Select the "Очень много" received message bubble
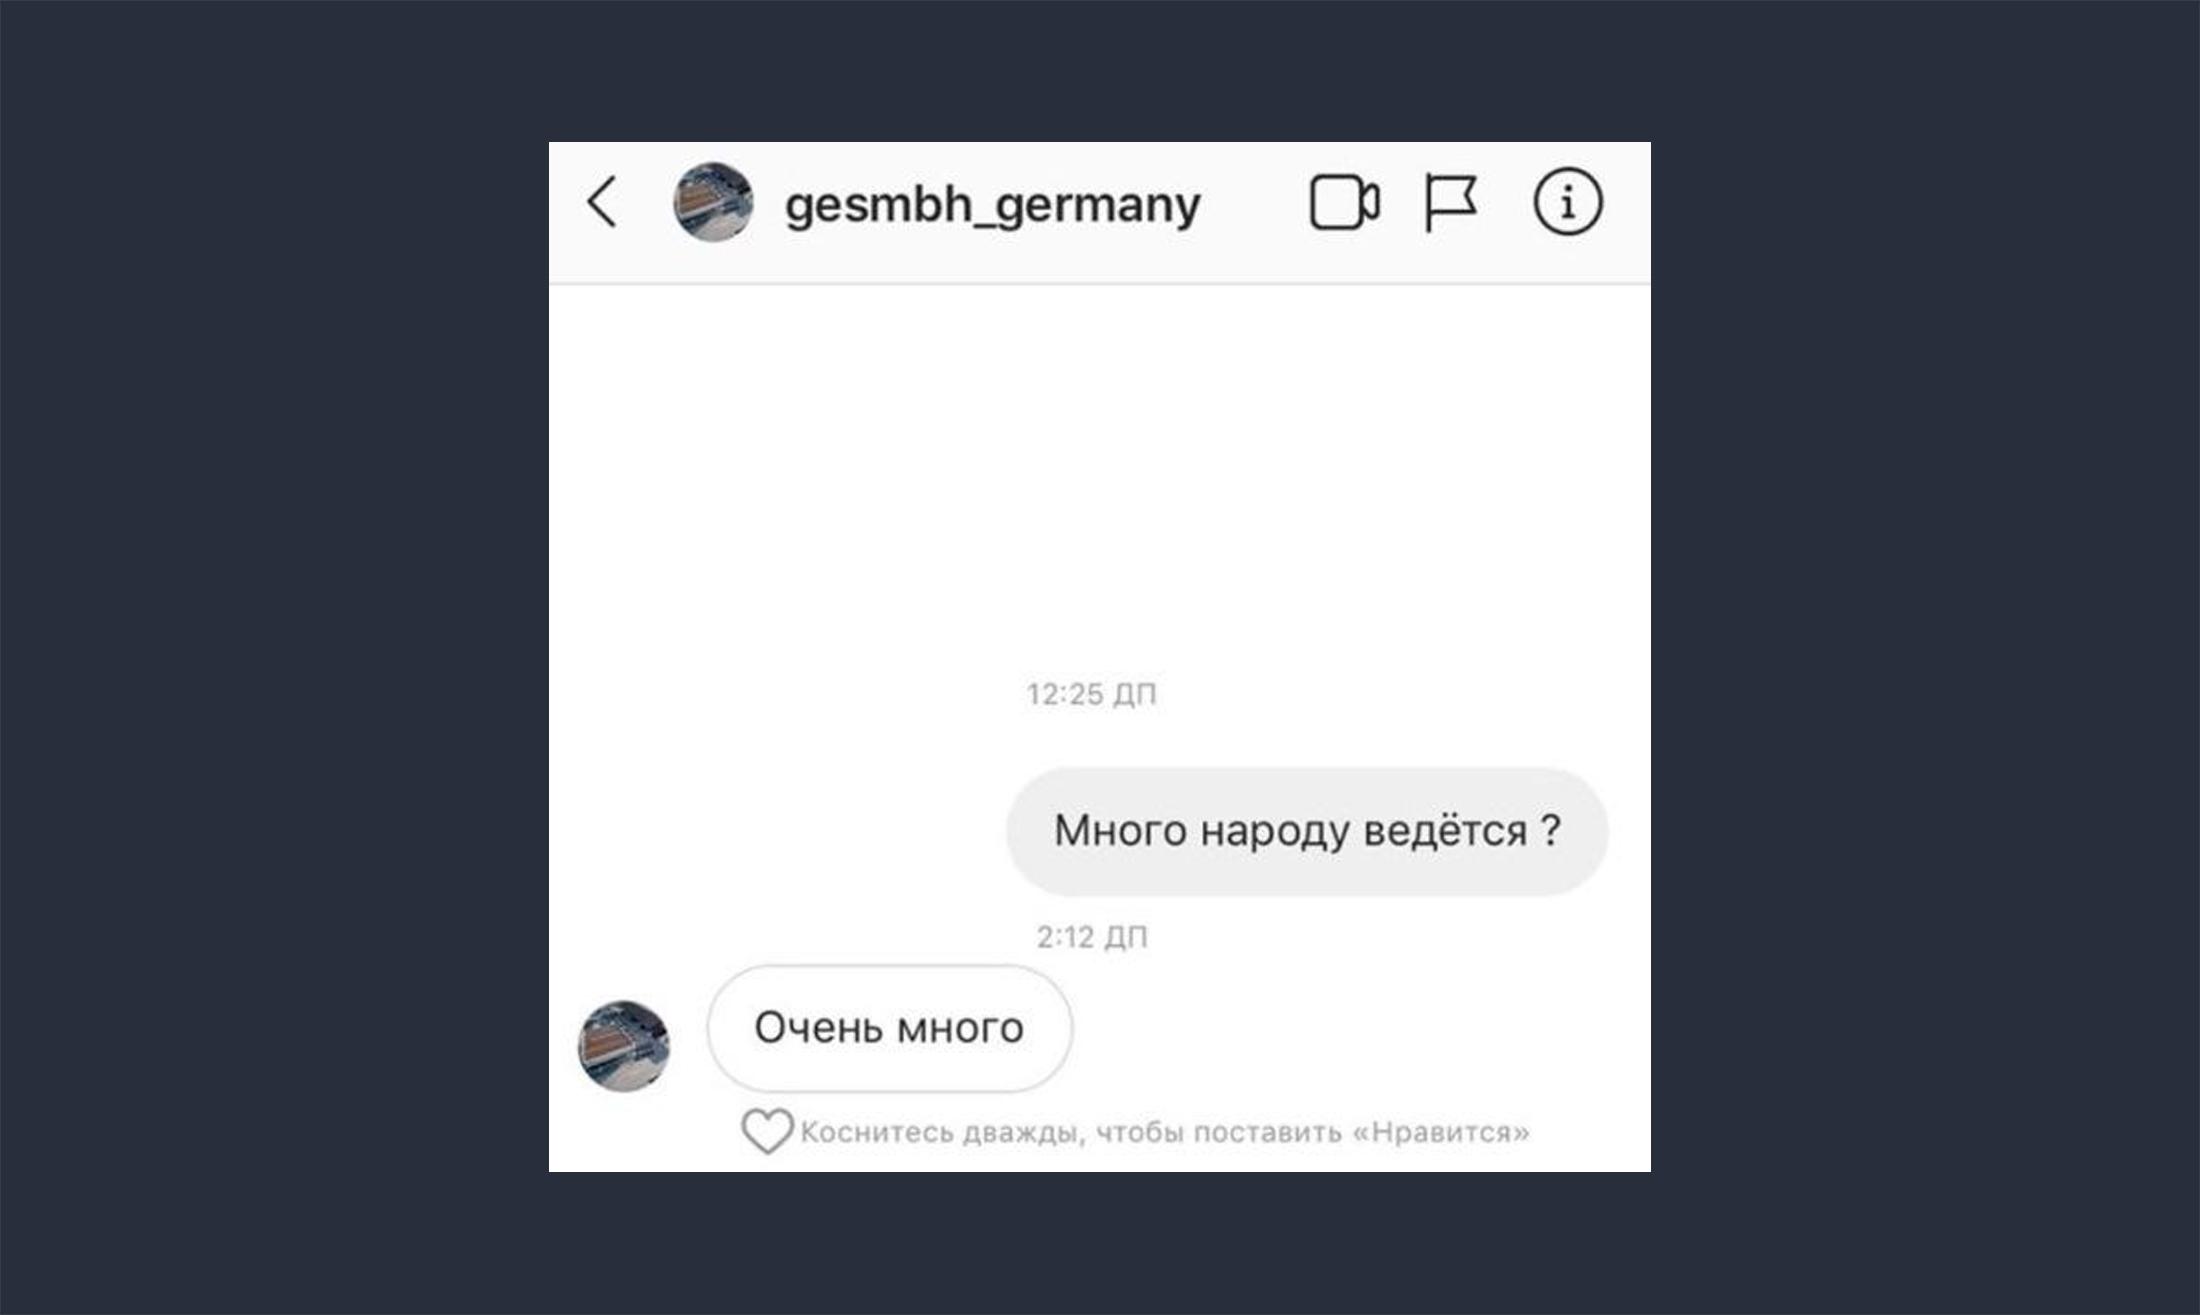Screen dimensions: 2200x1315 click(890, 1028)
